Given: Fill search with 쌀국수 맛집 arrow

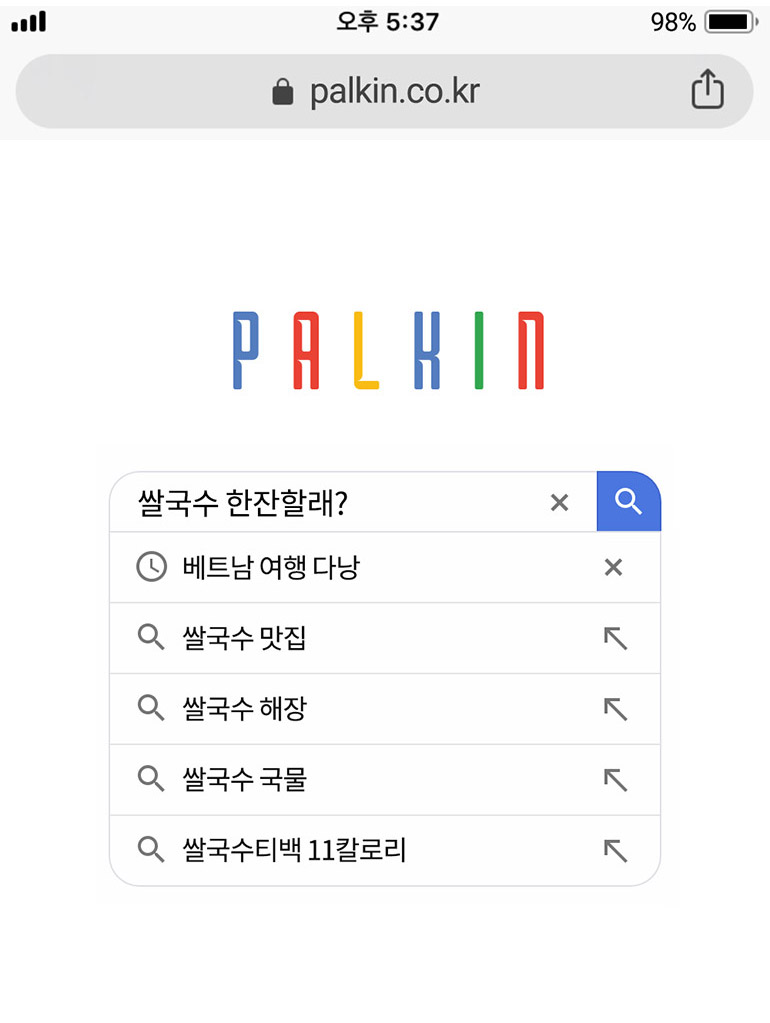Looking at the screenshot, I should click(x=615, y=638).
